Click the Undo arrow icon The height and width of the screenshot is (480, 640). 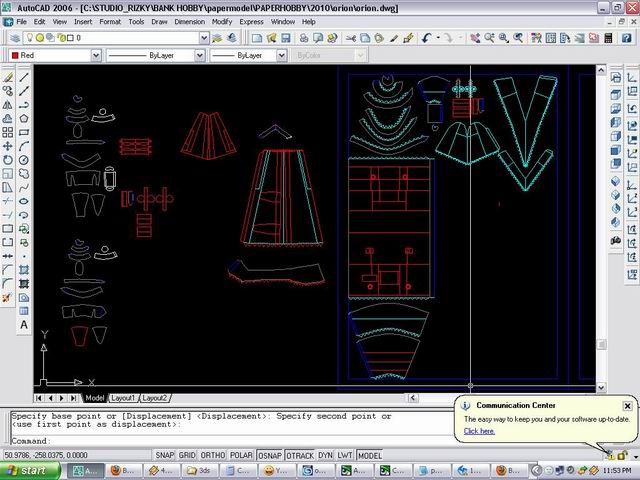[427, 38]
